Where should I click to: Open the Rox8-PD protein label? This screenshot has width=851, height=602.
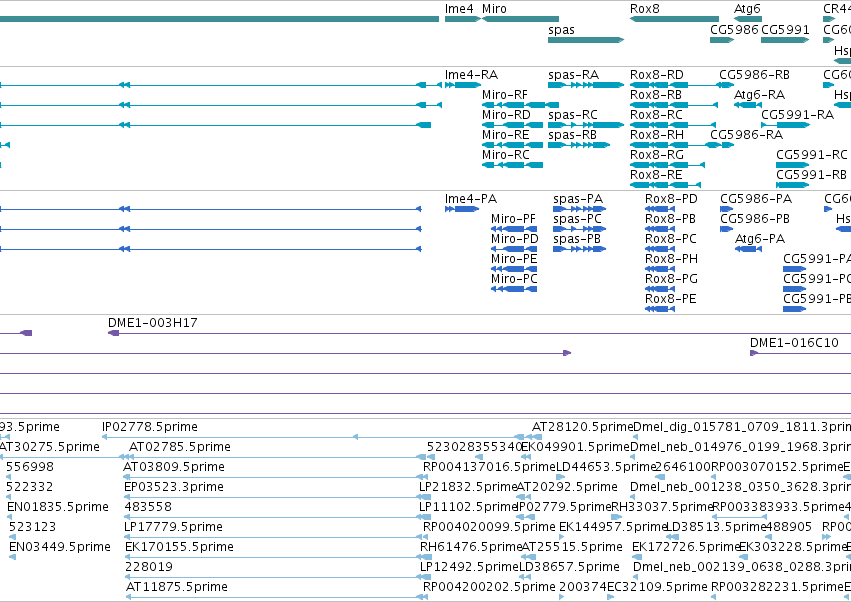point(671,199)
